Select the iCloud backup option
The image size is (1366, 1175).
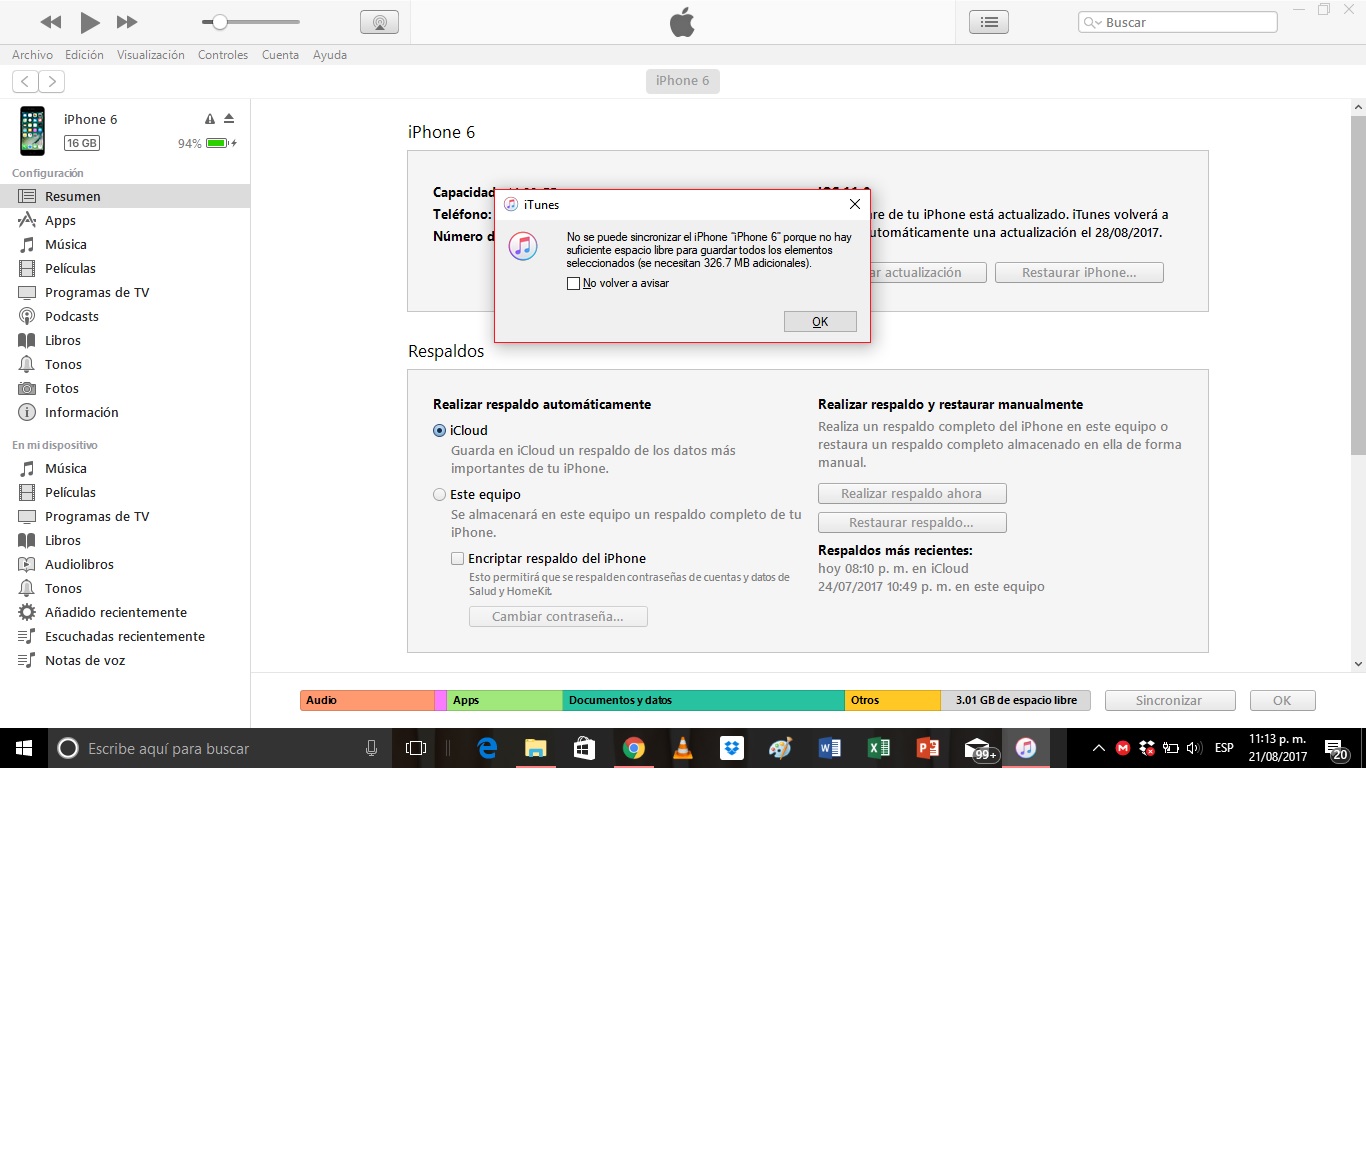coord(439,431)
